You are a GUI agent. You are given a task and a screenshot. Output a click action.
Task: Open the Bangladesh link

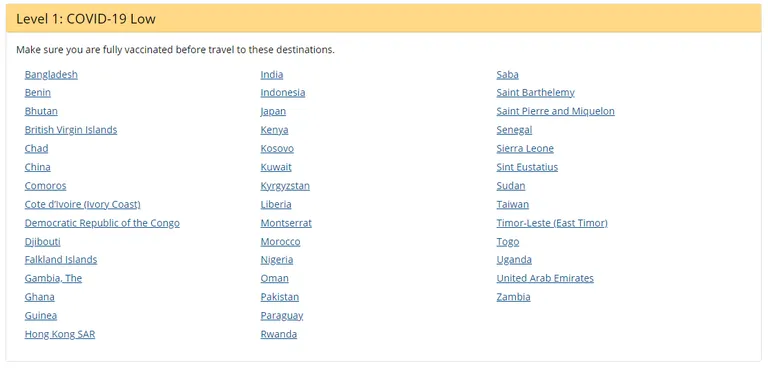pyautogui.click(x=51, y=74)
